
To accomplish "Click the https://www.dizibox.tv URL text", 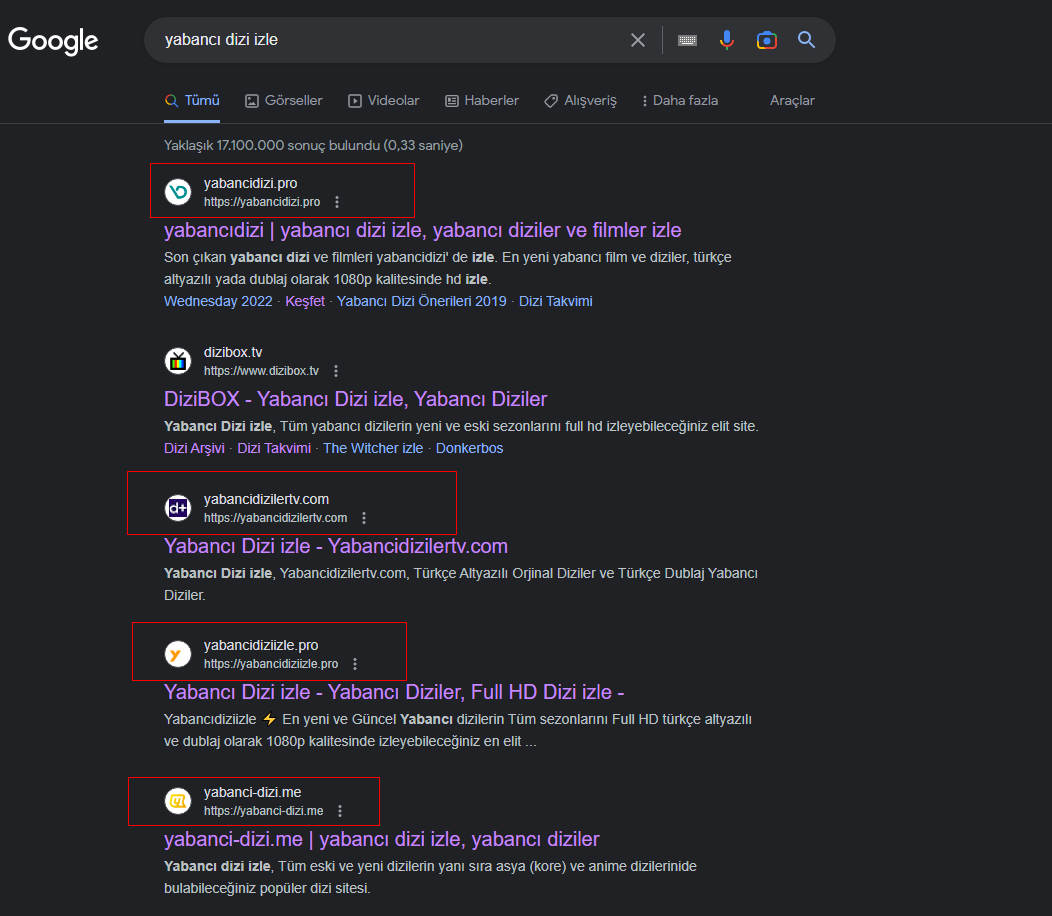I will [x=261, y=371].
